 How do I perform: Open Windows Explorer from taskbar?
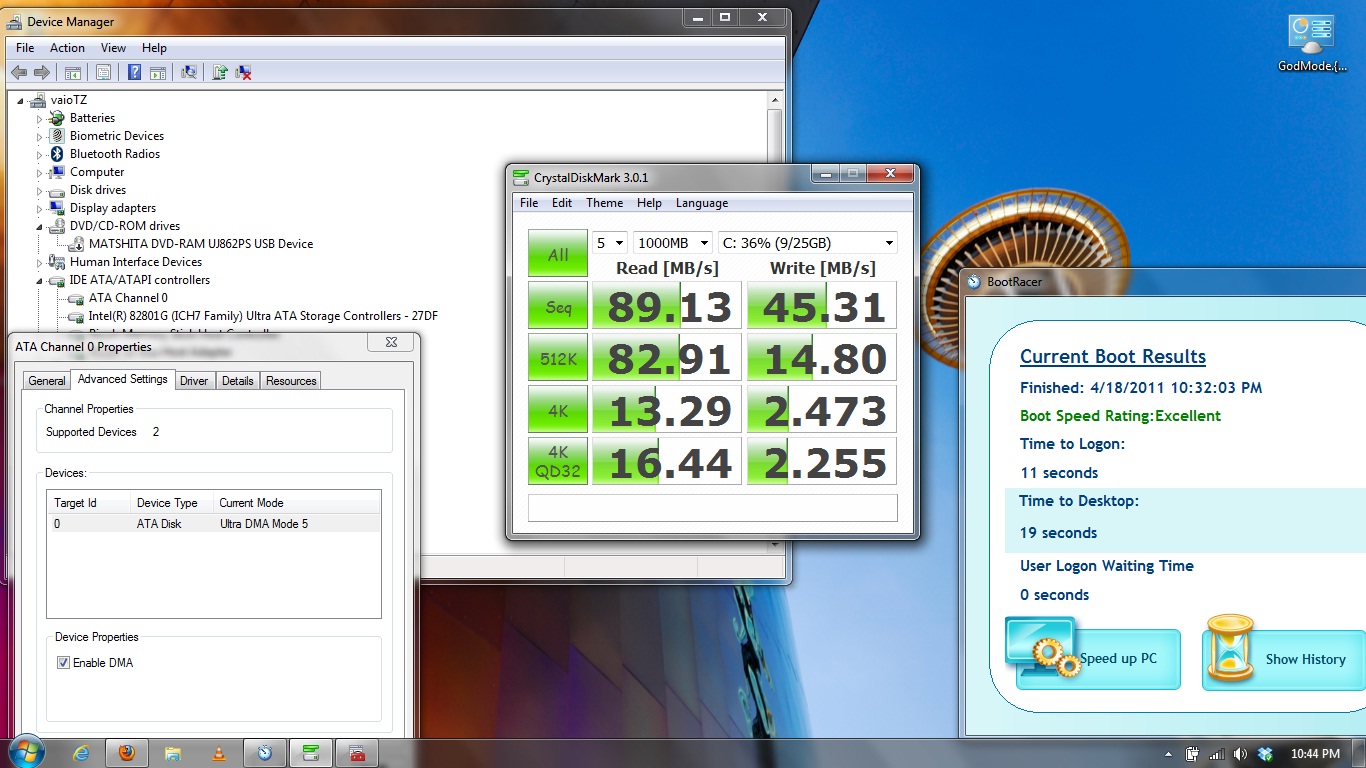[173, 753]
